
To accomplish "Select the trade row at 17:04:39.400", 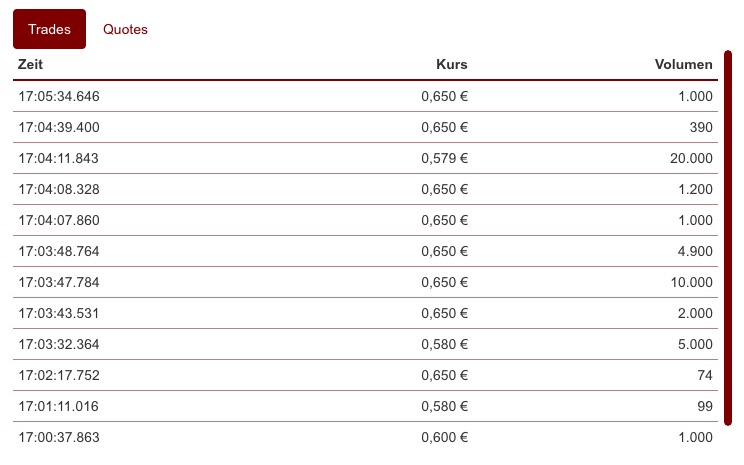I will [365, 127].
